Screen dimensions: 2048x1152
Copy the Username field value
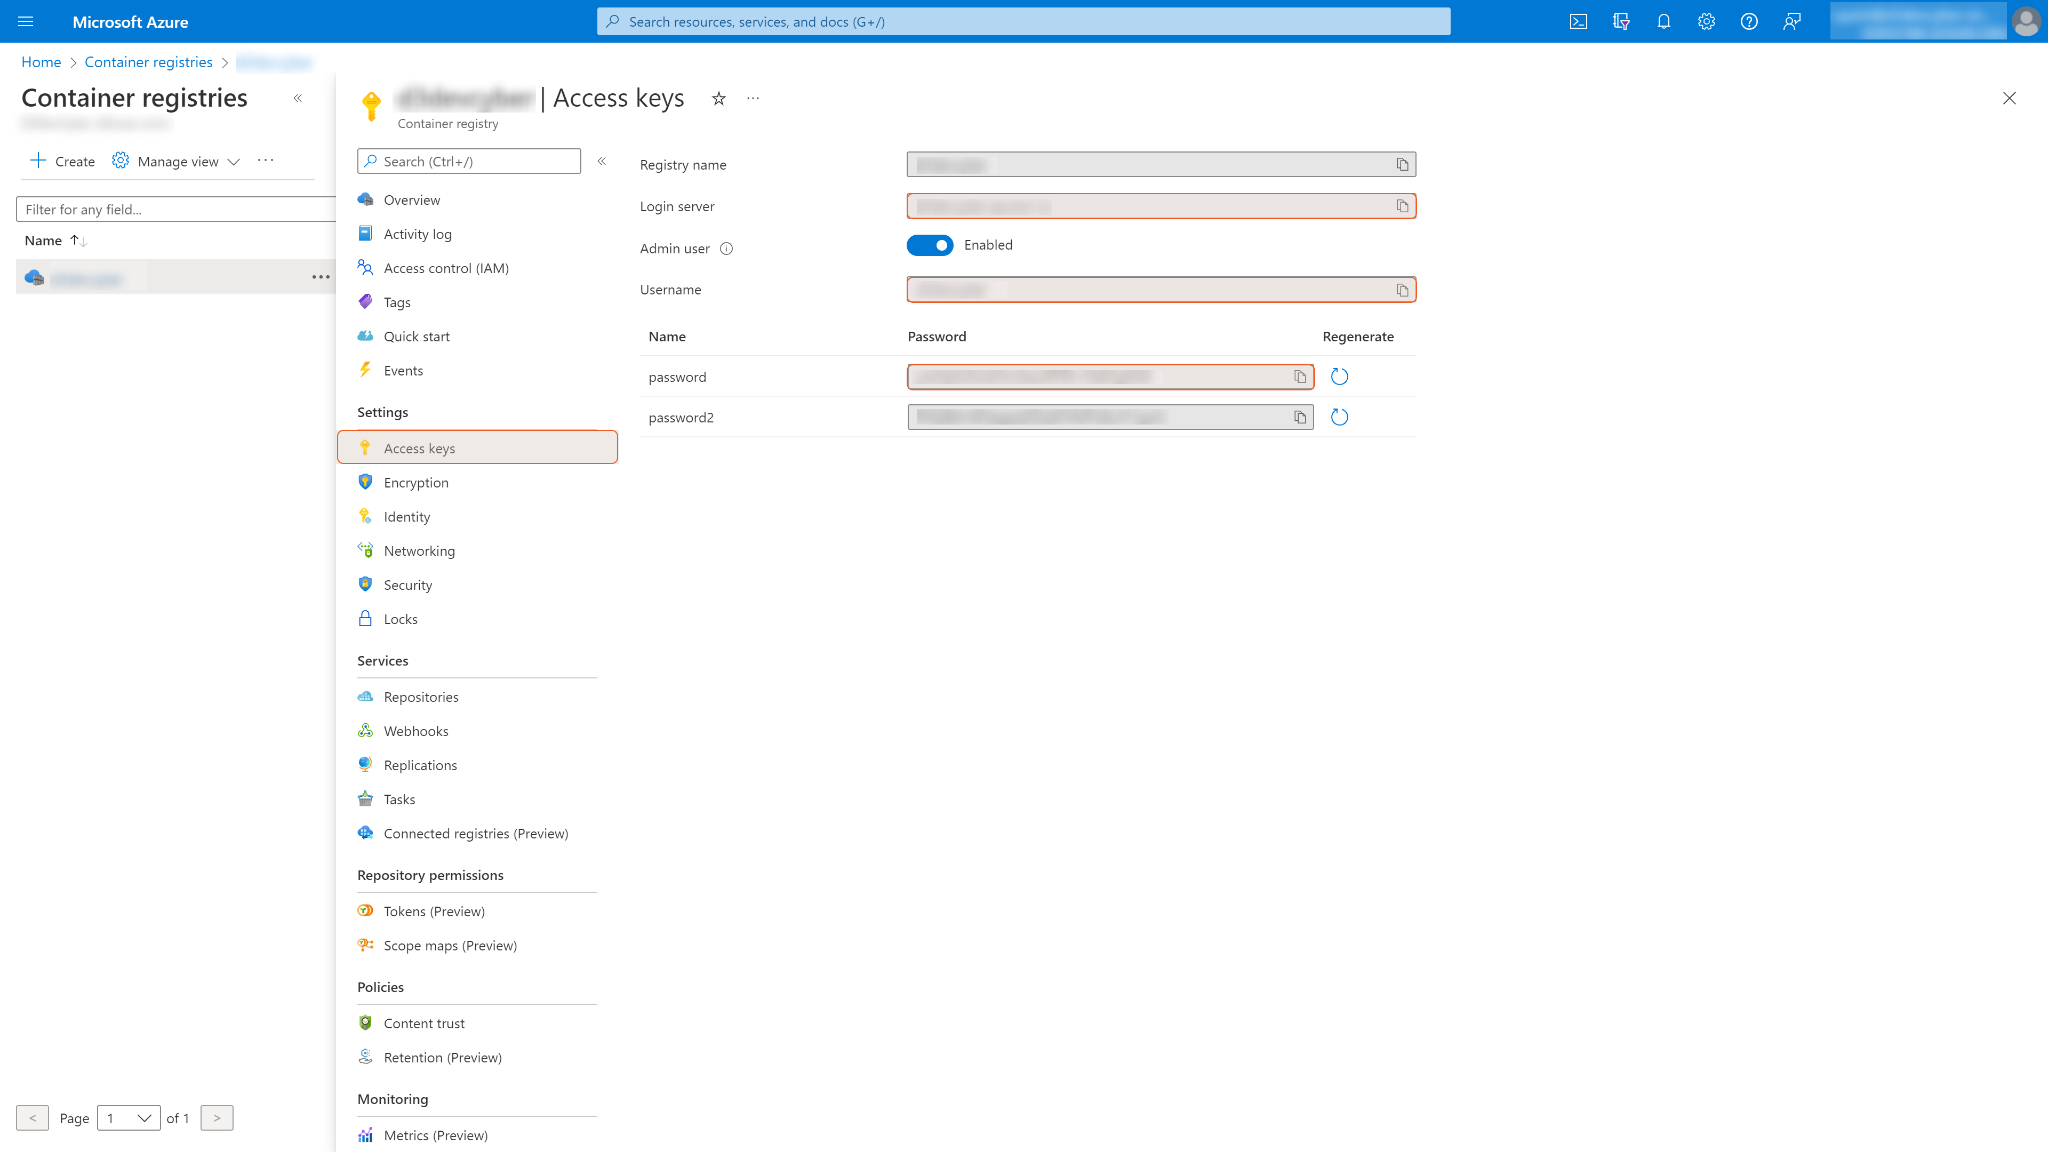(x=1402, y=290)
